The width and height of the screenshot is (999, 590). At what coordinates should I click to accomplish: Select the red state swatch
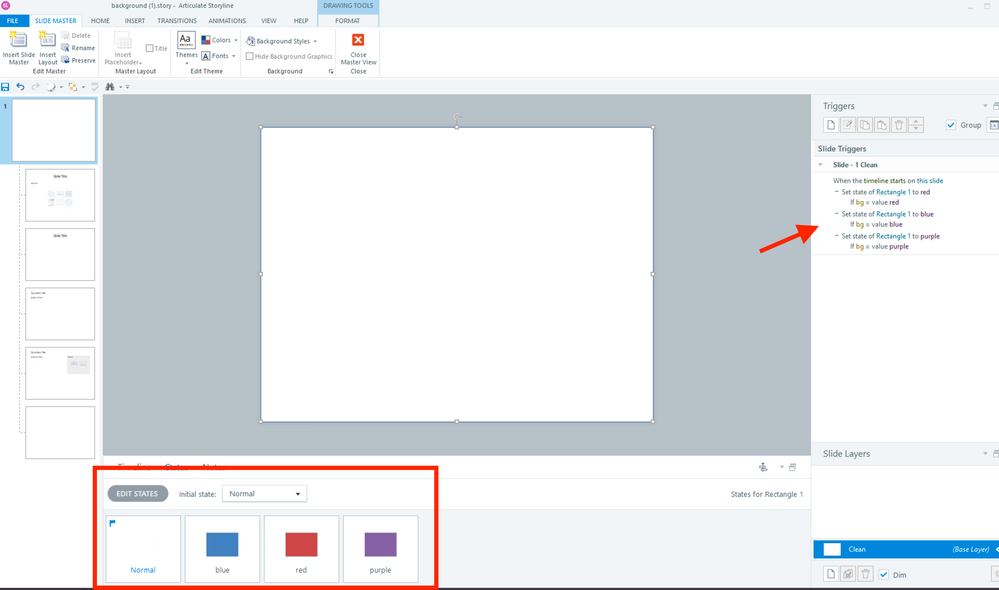301,549
